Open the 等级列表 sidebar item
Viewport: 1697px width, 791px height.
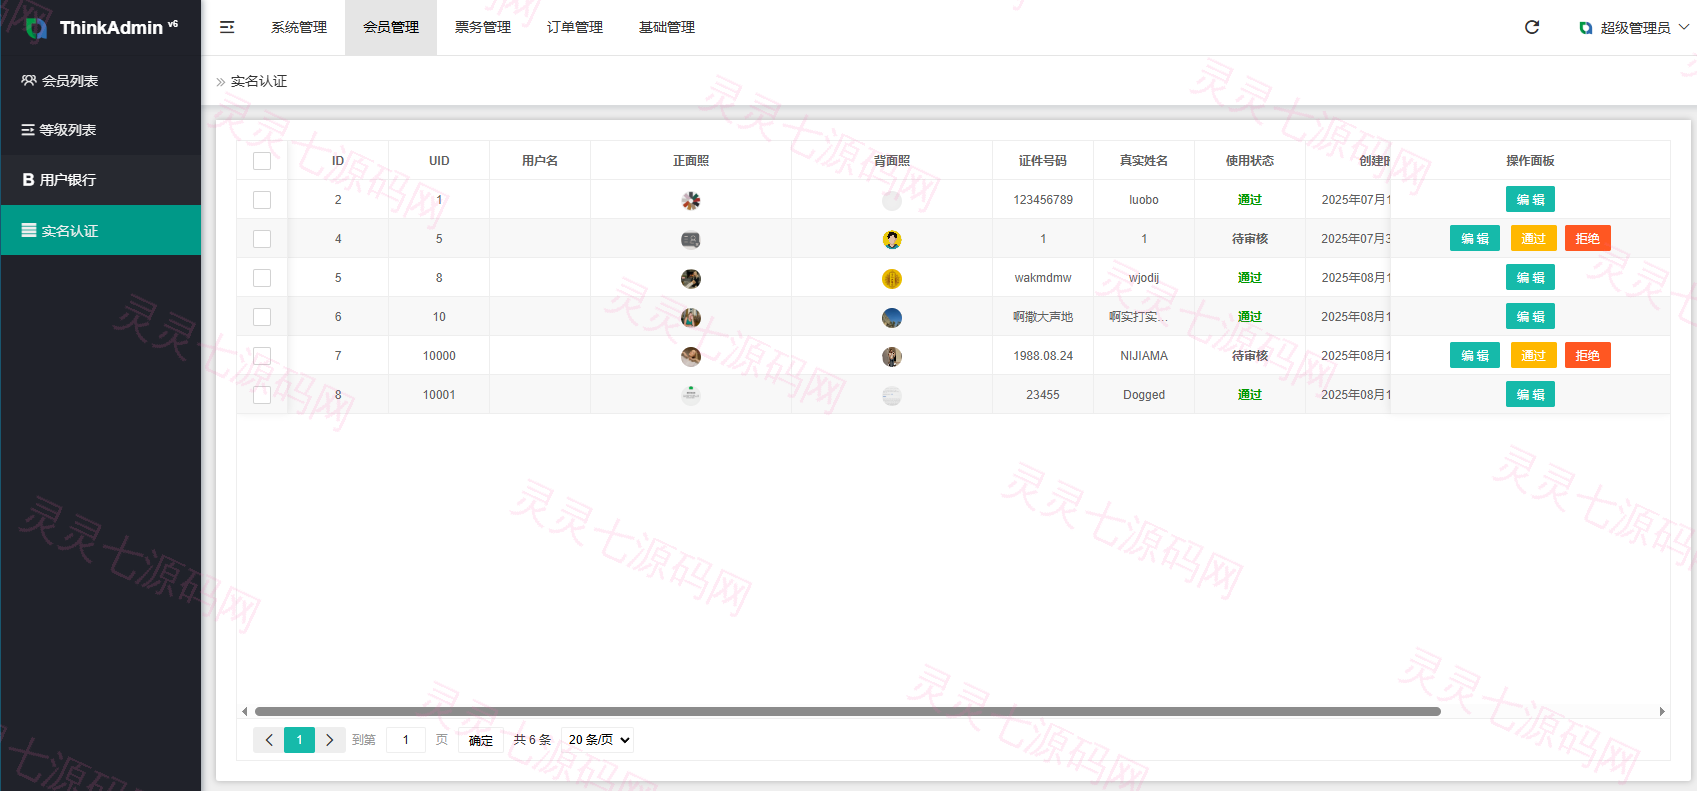[101, 130]
